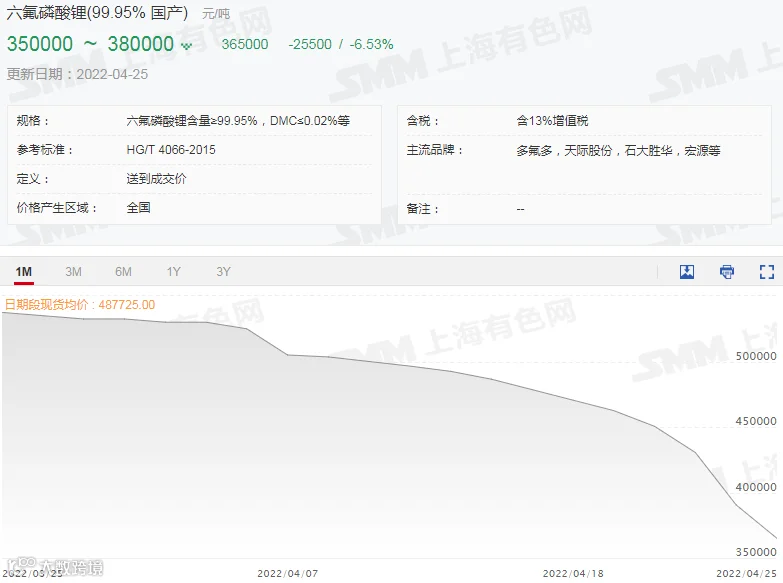Click the period average 487725.00 label
783x583 pixels.
(x=80, y=305)
